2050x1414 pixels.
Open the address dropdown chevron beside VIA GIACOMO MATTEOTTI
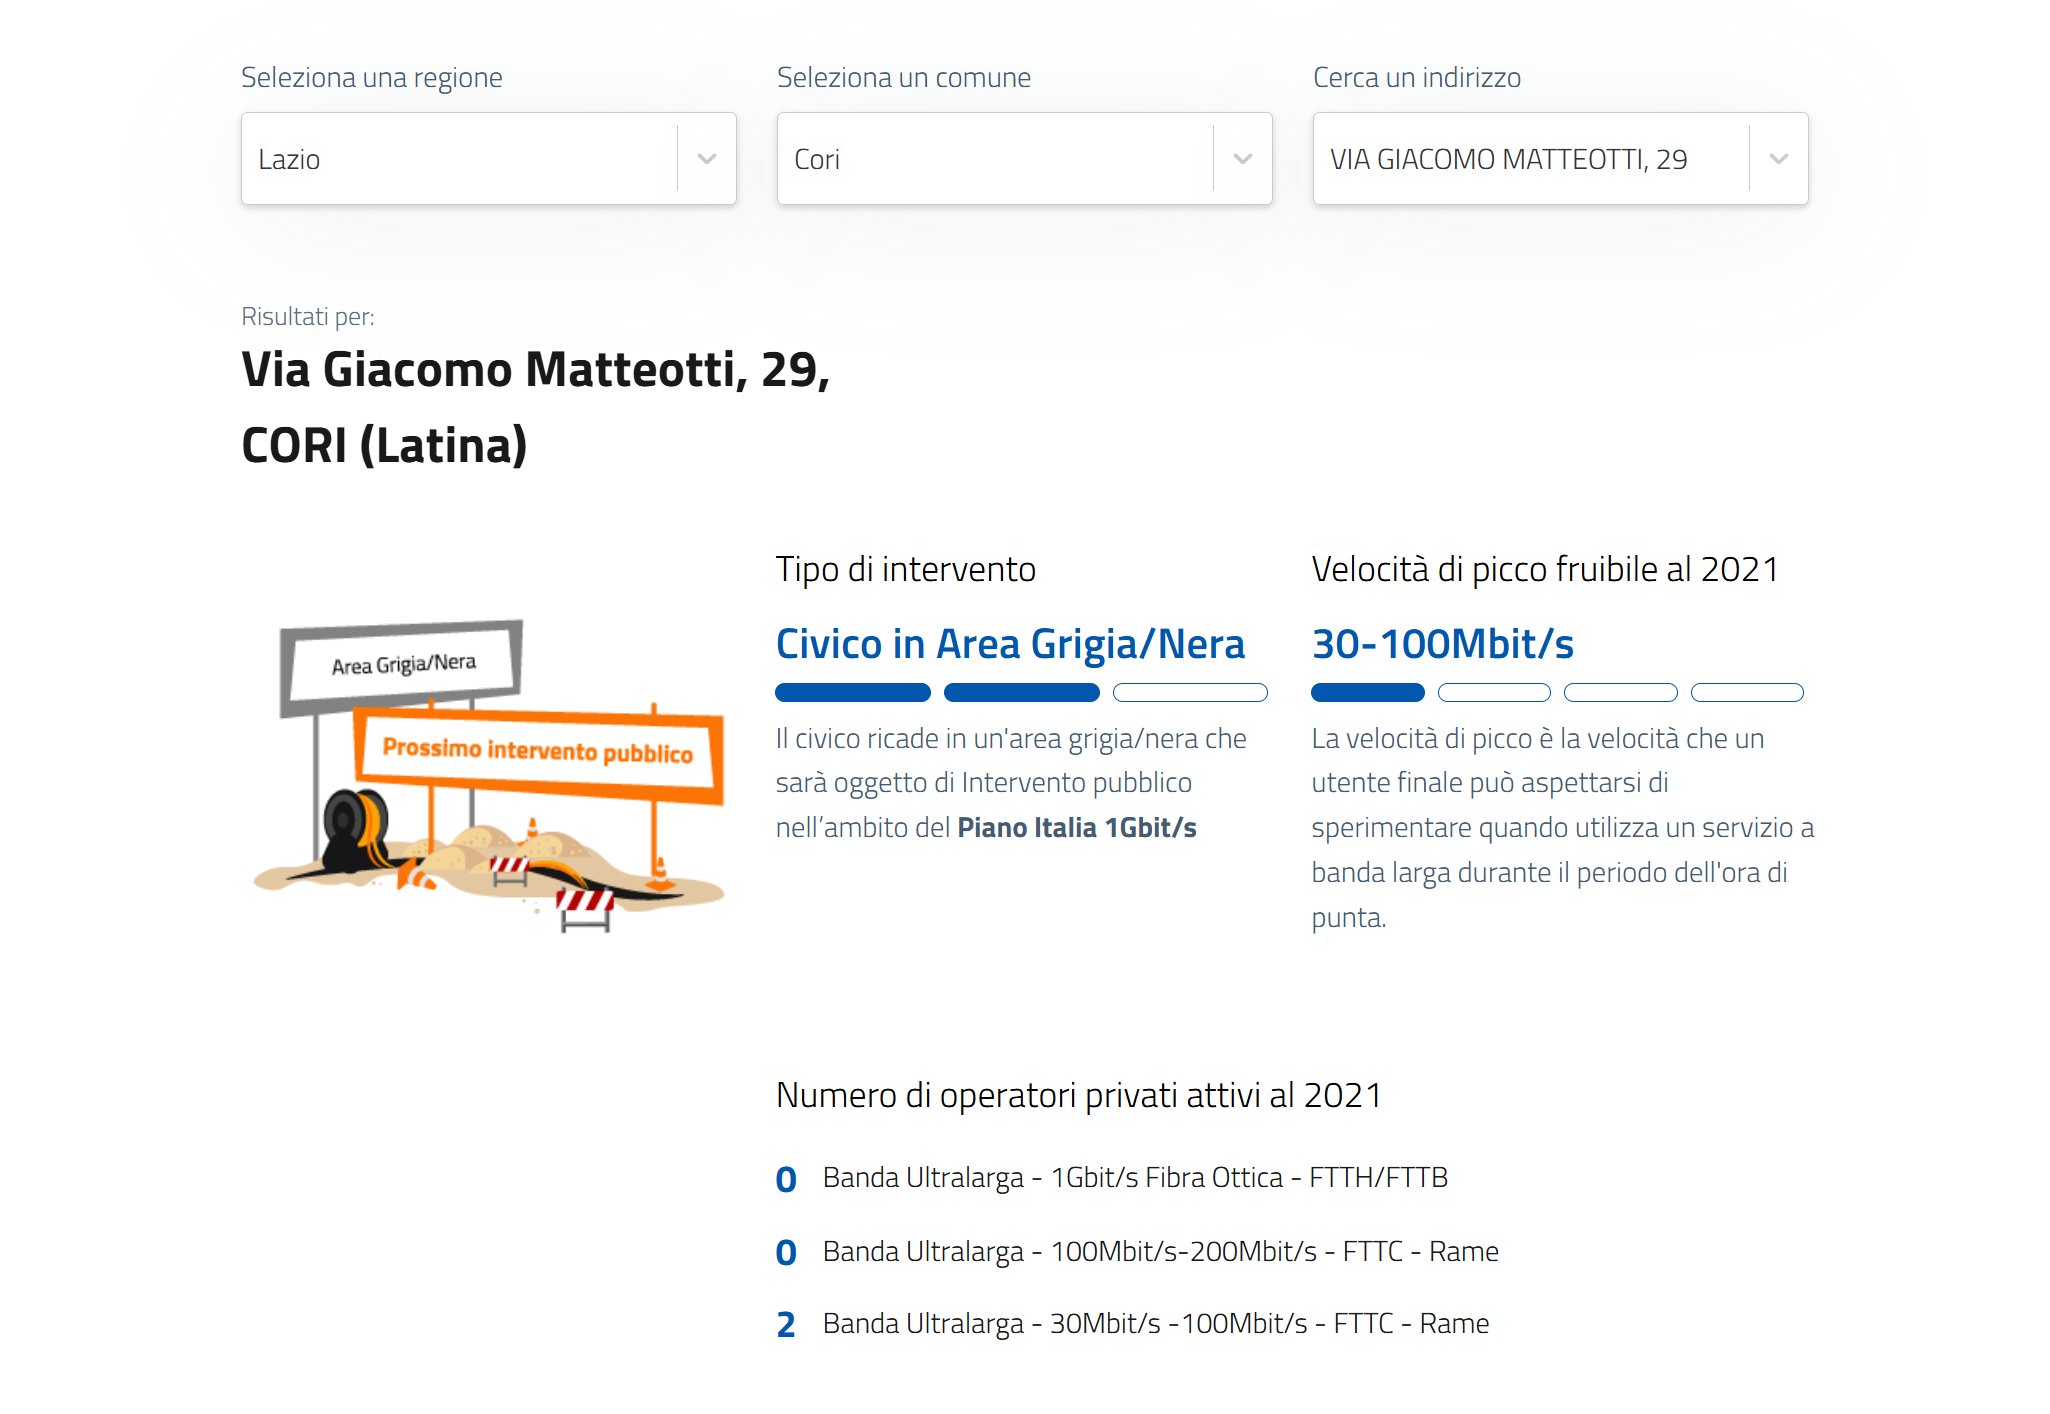pyautogui.click(x=1778, y=159)
